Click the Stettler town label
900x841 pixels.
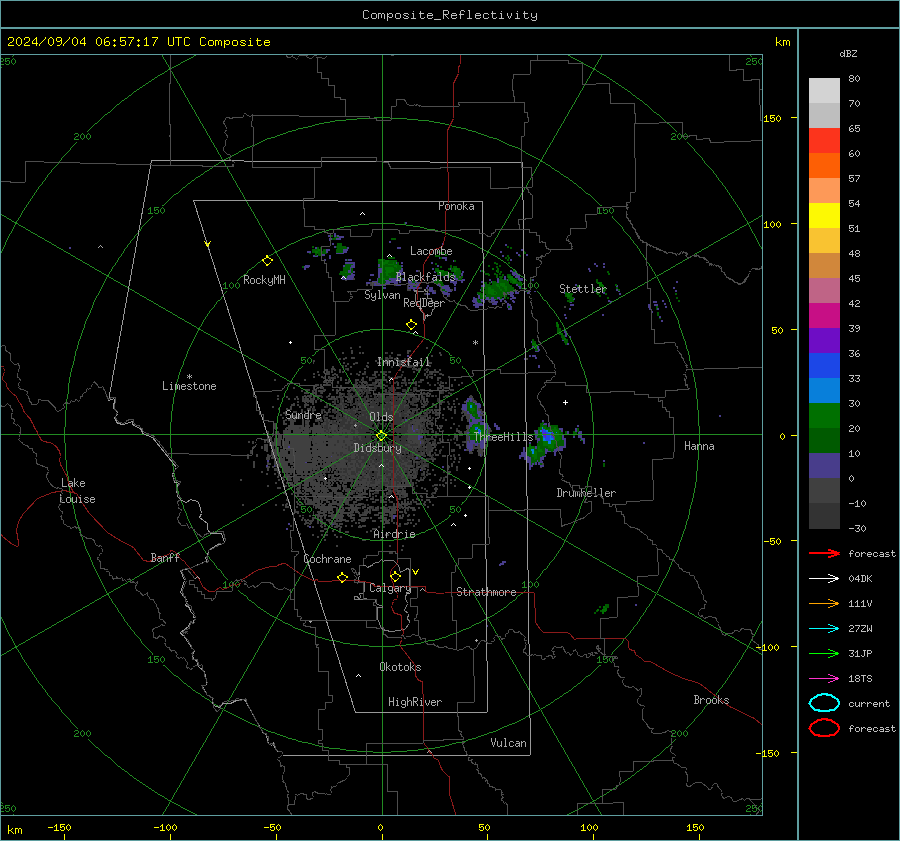pos(583,289)
